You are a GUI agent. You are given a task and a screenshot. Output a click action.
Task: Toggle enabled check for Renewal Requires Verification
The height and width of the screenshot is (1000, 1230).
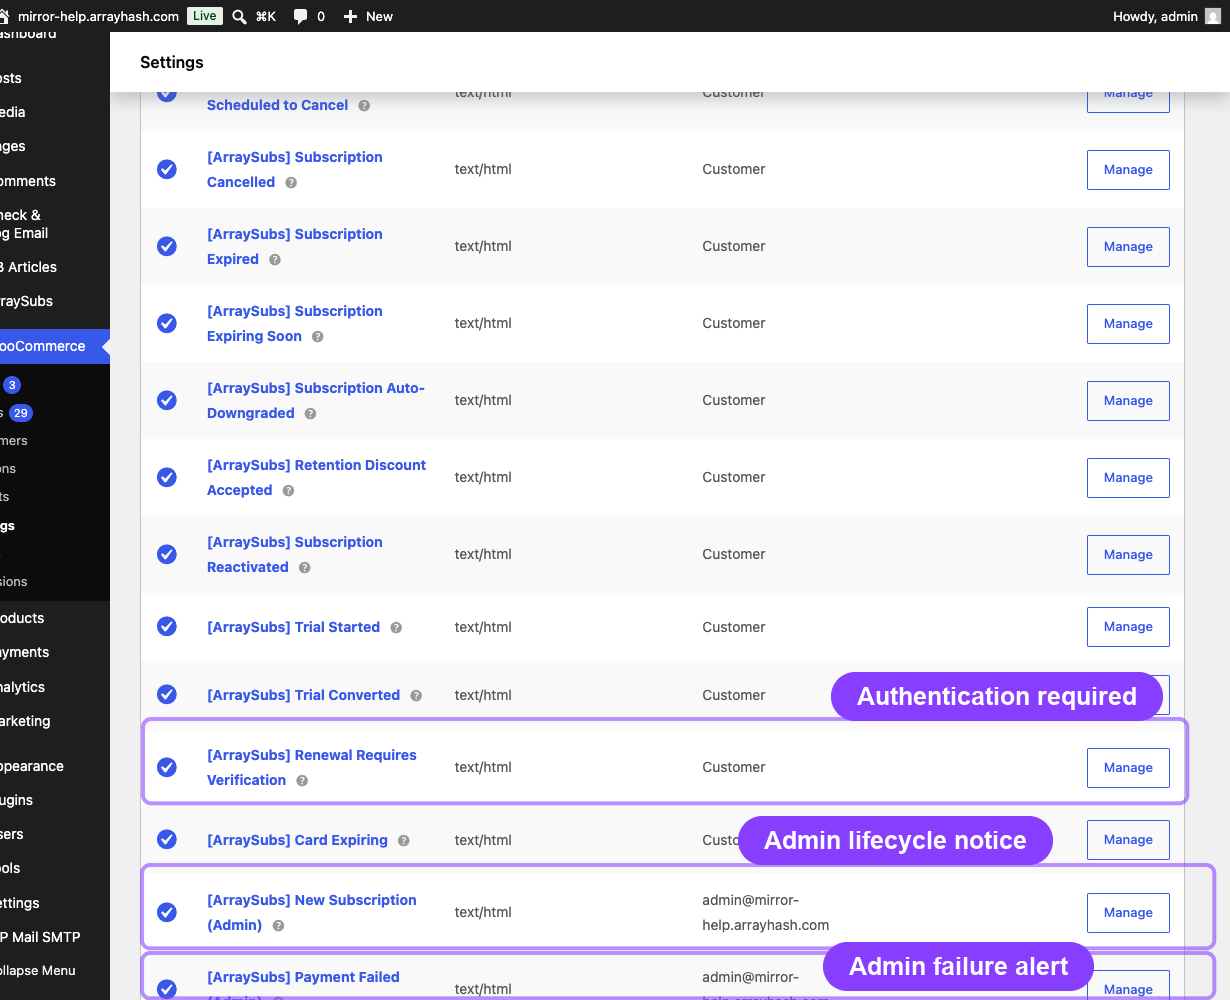coord(167,767)
